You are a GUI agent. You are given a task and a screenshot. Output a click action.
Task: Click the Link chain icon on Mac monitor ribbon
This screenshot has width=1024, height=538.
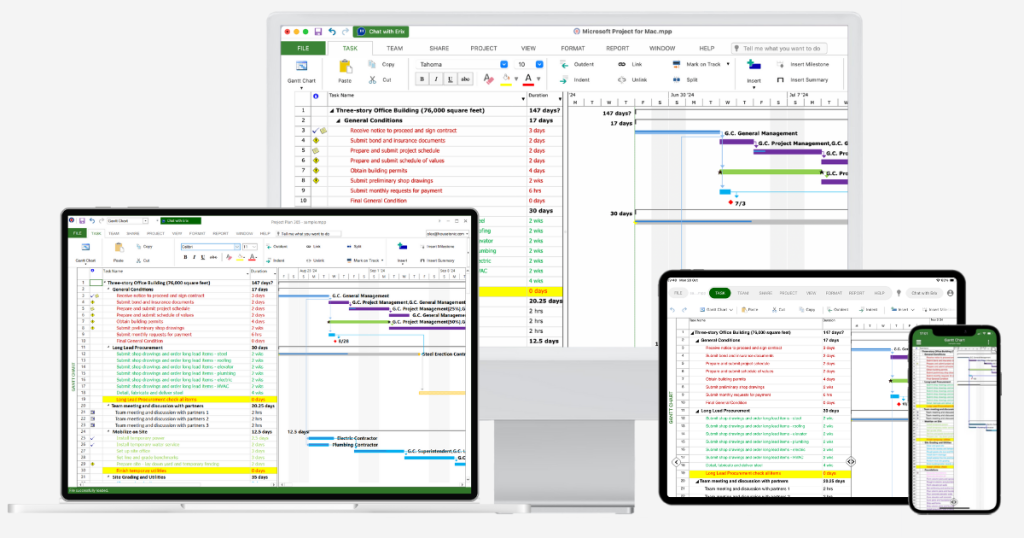coord(622,64)
